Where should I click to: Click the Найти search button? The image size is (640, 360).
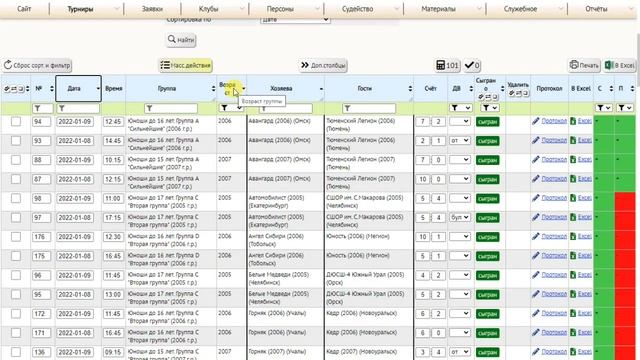181,40
